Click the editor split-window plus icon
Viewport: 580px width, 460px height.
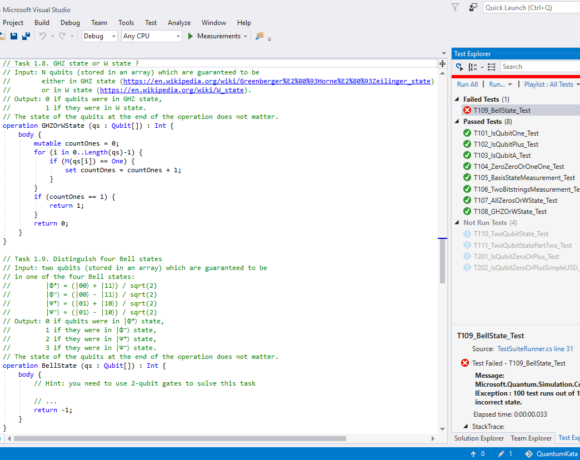point(442,64)
